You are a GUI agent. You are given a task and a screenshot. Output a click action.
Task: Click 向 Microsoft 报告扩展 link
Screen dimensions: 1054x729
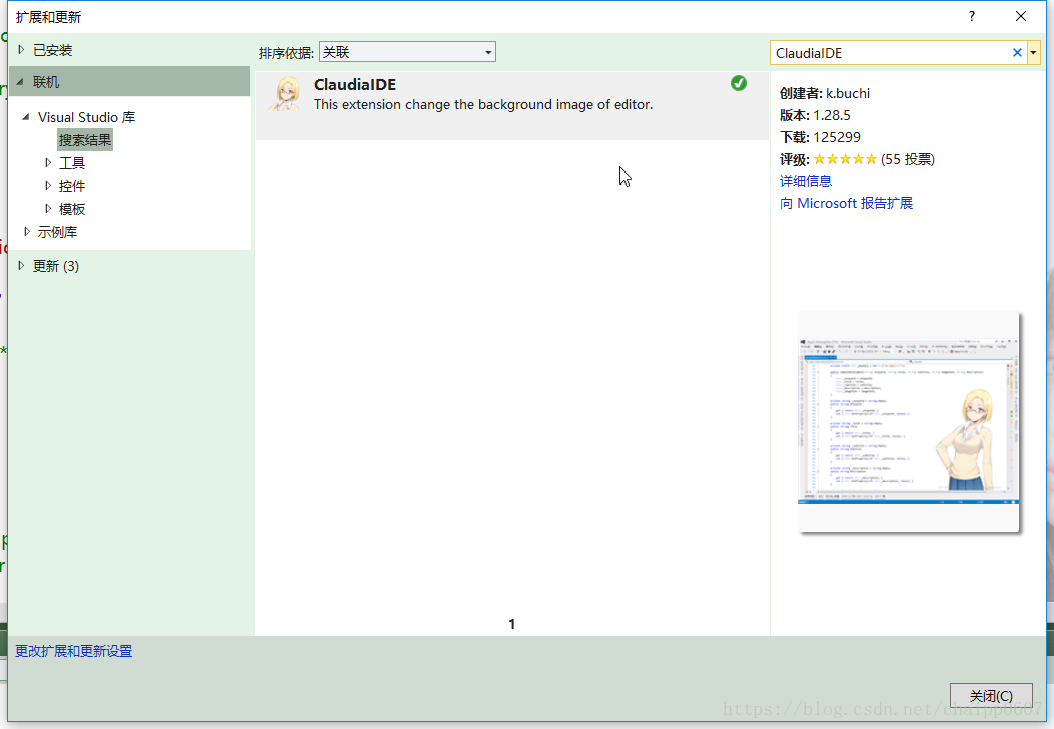[846, 203]
